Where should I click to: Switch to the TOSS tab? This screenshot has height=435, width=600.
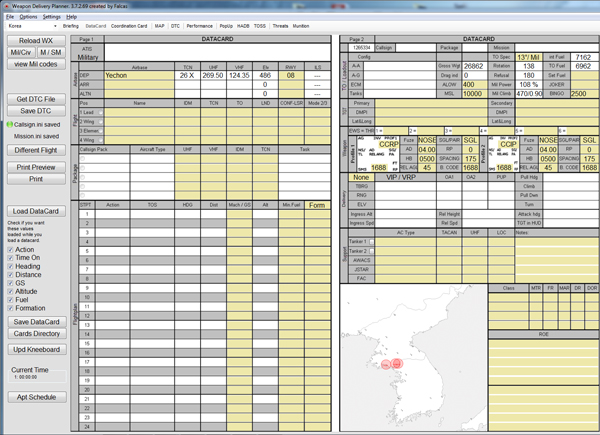[260, 26]
